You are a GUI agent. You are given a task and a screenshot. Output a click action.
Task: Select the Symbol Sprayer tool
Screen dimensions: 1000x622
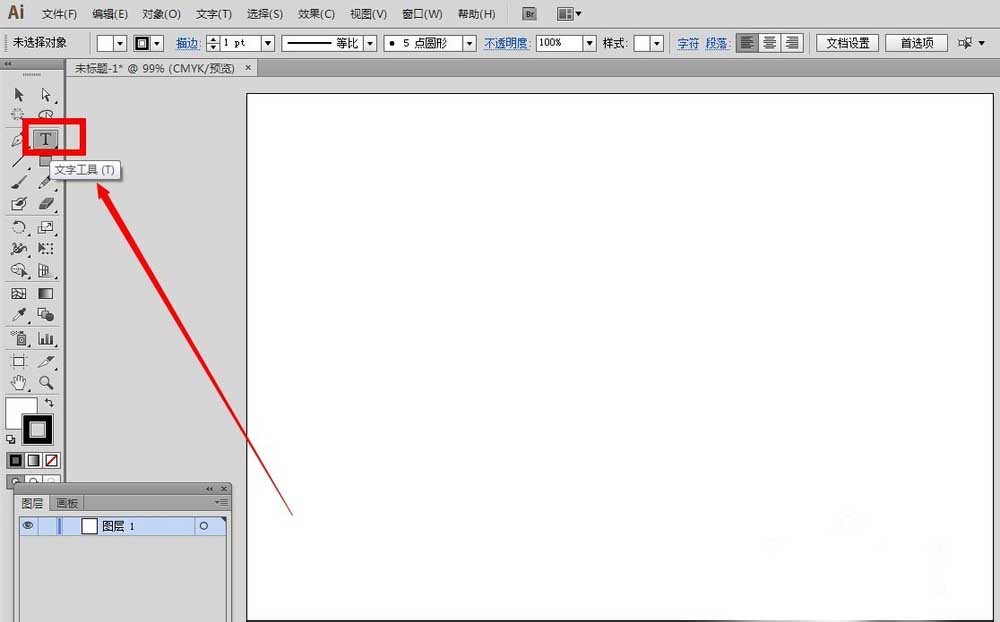pos(18,338)
